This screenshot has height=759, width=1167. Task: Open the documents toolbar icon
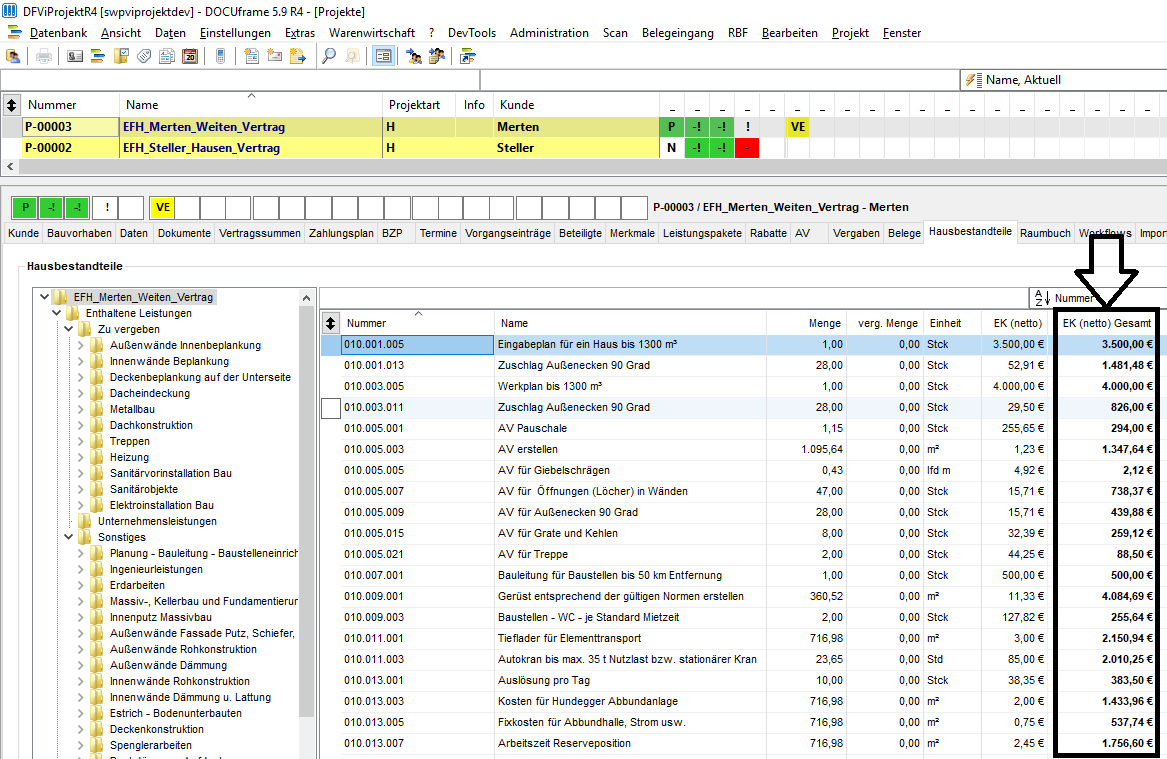point(167,57)
